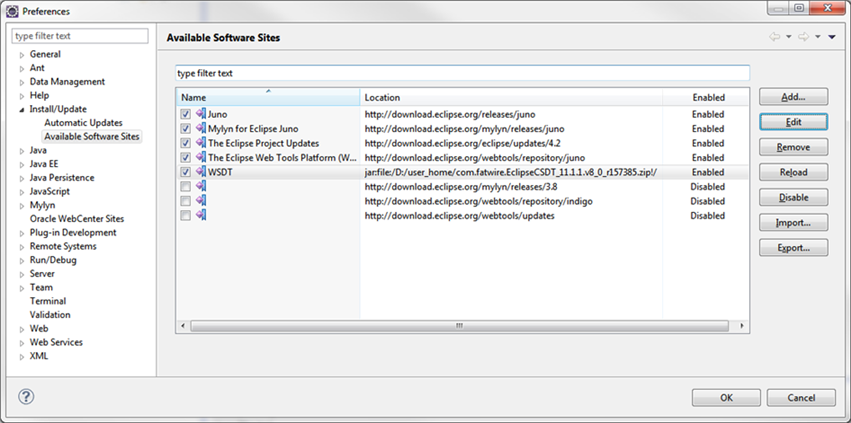Uncheck the WSDT site checkbox
The image size is (851, 423).
(x=186, y=172)
